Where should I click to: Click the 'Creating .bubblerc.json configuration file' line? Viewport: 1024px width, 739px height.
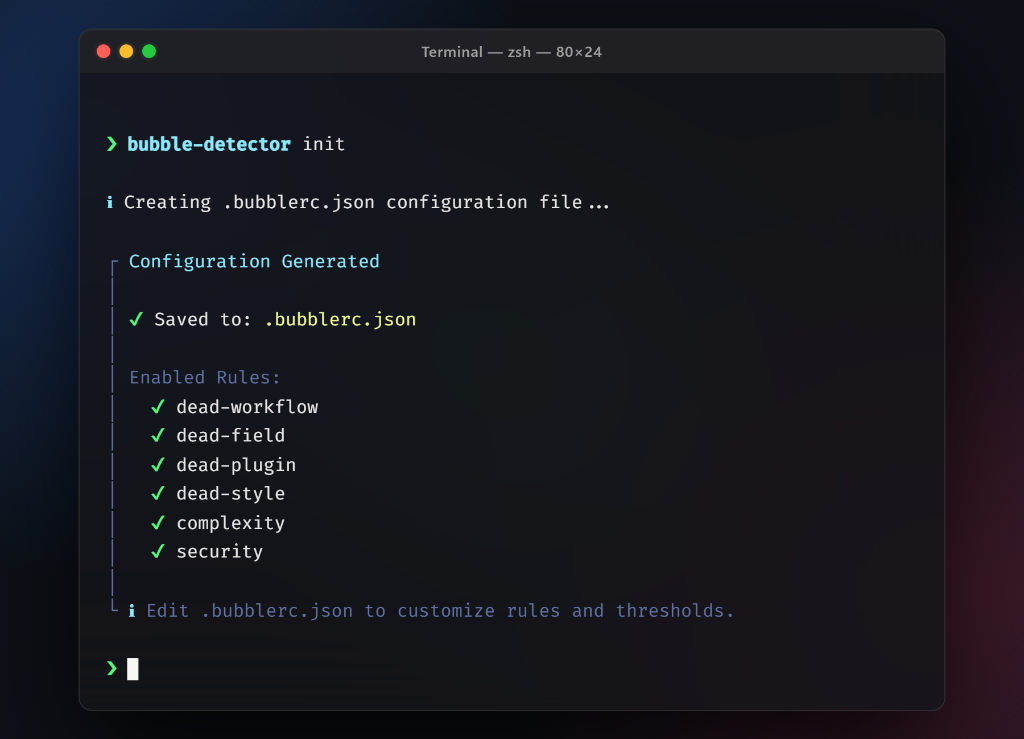[367, 202]
